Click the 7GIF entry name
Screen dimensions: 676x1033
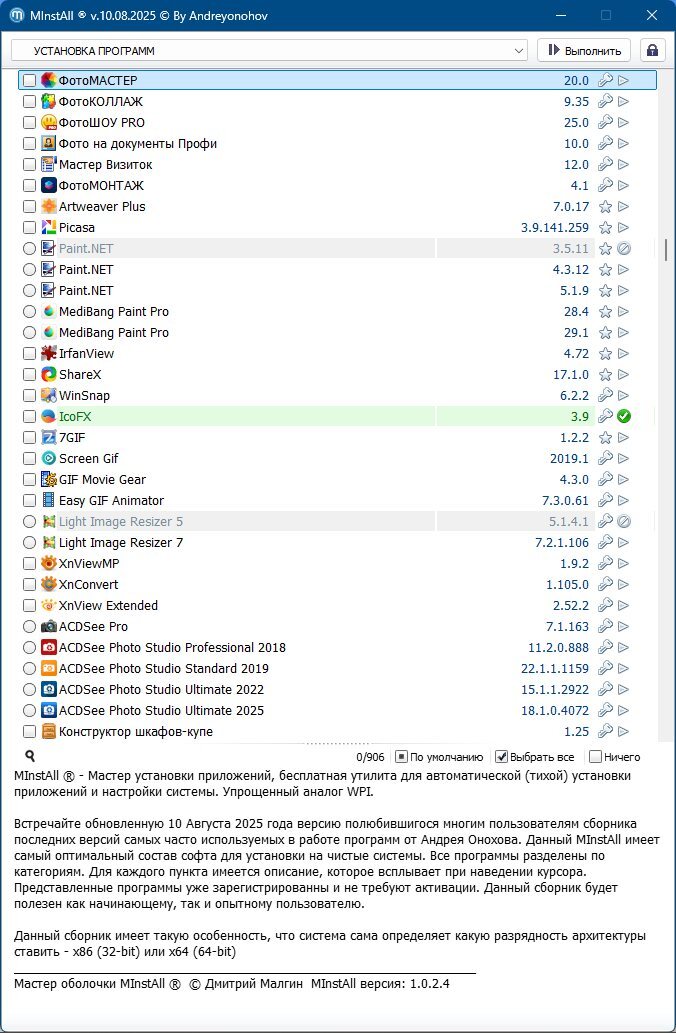coord(72,438)
